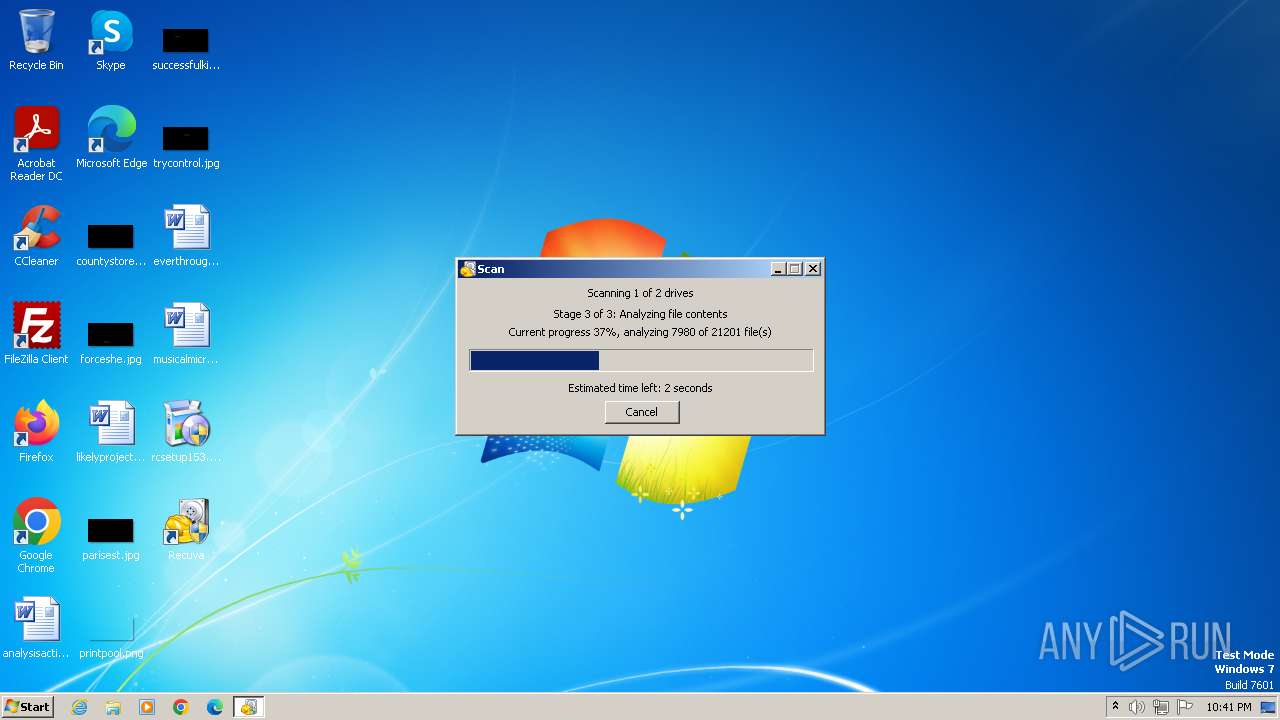Minimize the Scan dialog
This screenshot has height=720, width=1280.
point(778,269)
